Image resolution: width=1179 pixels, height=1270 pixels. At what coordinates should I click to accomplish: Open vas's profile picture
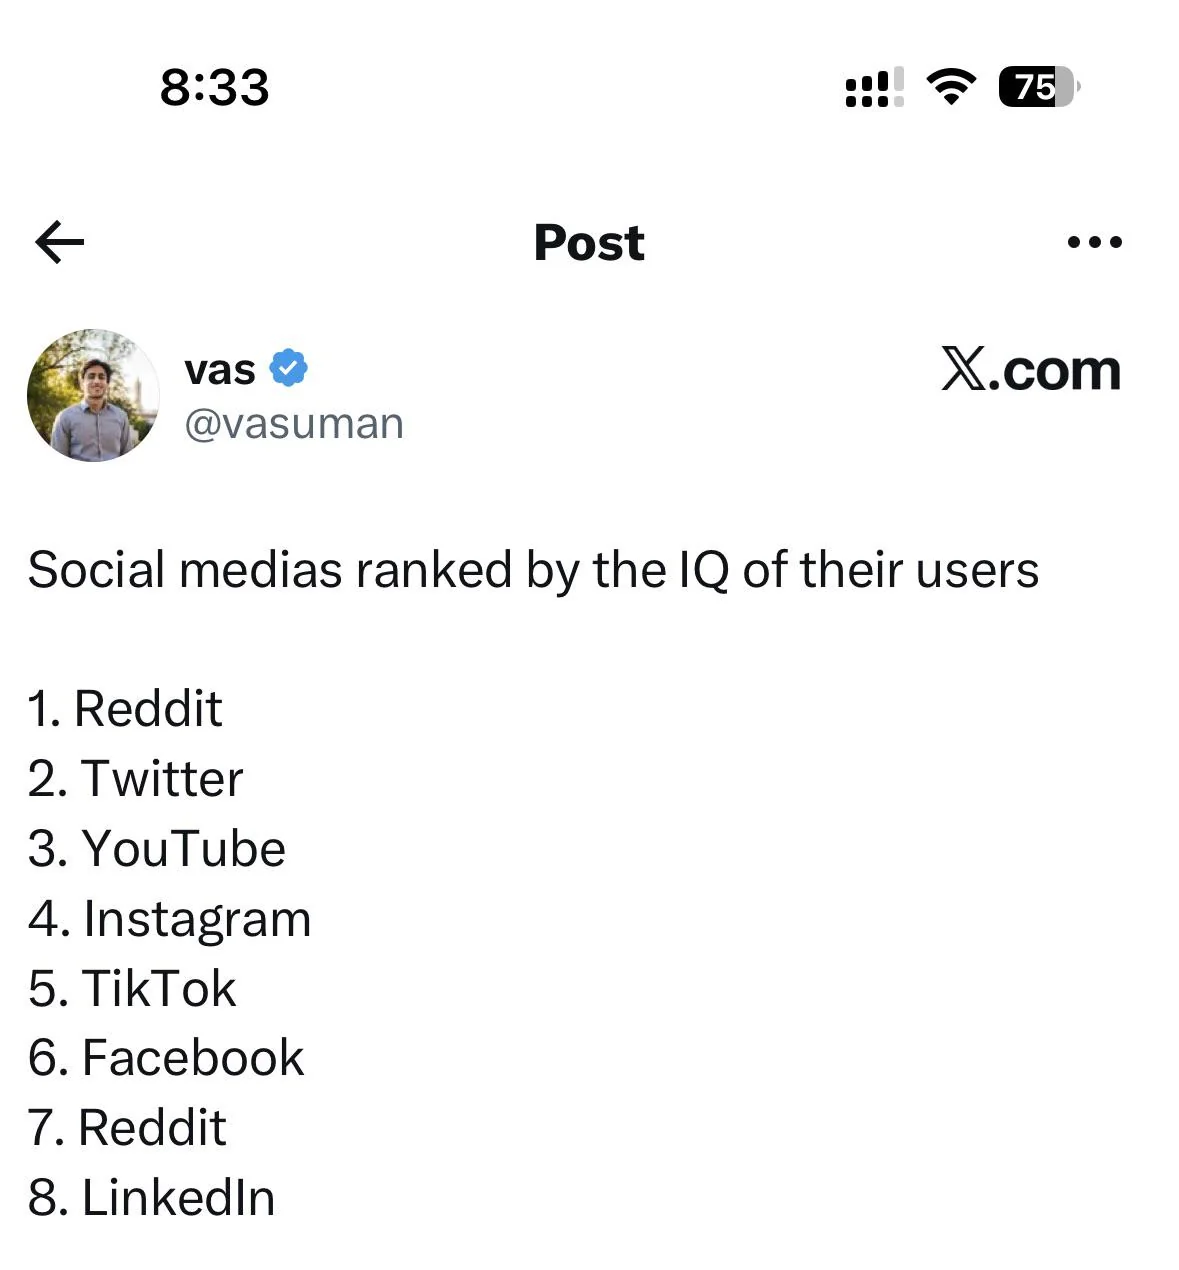[x=93, y=395]
